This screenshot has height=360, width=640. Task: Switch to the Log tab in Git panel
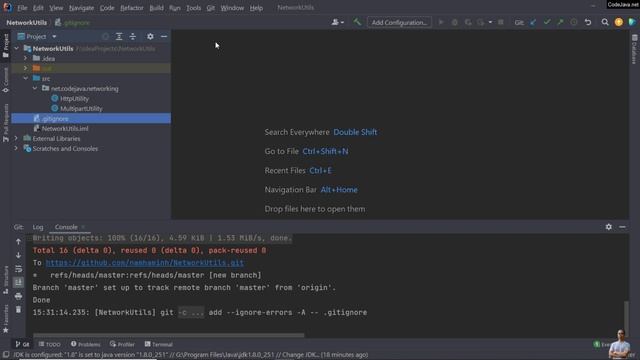click(x=38, y=227)
